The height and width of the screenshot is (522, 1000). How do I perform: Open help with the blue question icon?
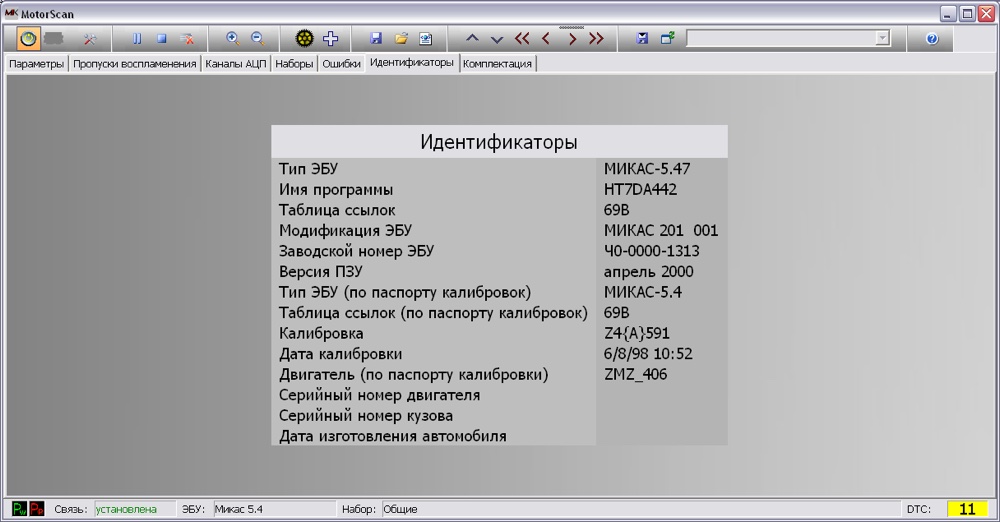click(x=932, y=39)
